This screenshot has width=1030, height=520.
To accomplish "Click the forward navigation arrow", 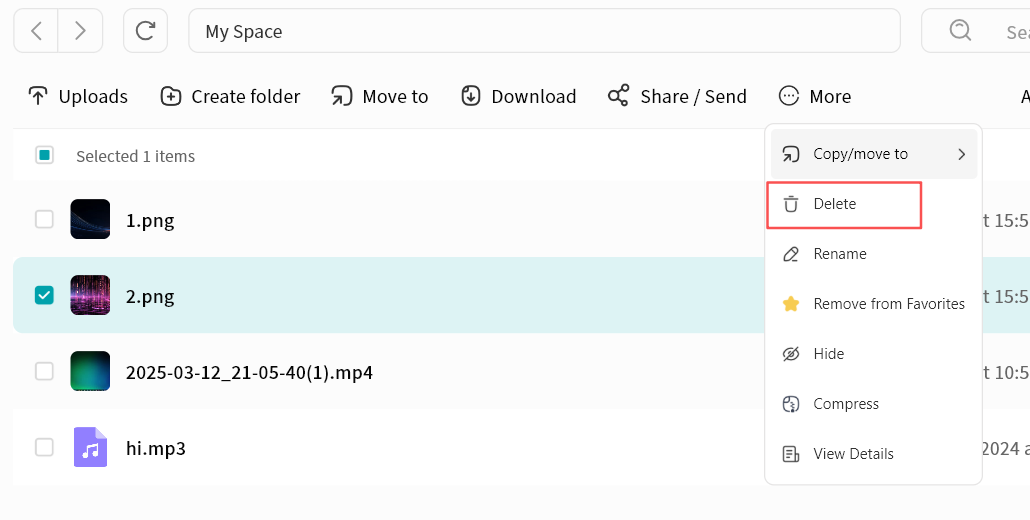I will [80, 31].
